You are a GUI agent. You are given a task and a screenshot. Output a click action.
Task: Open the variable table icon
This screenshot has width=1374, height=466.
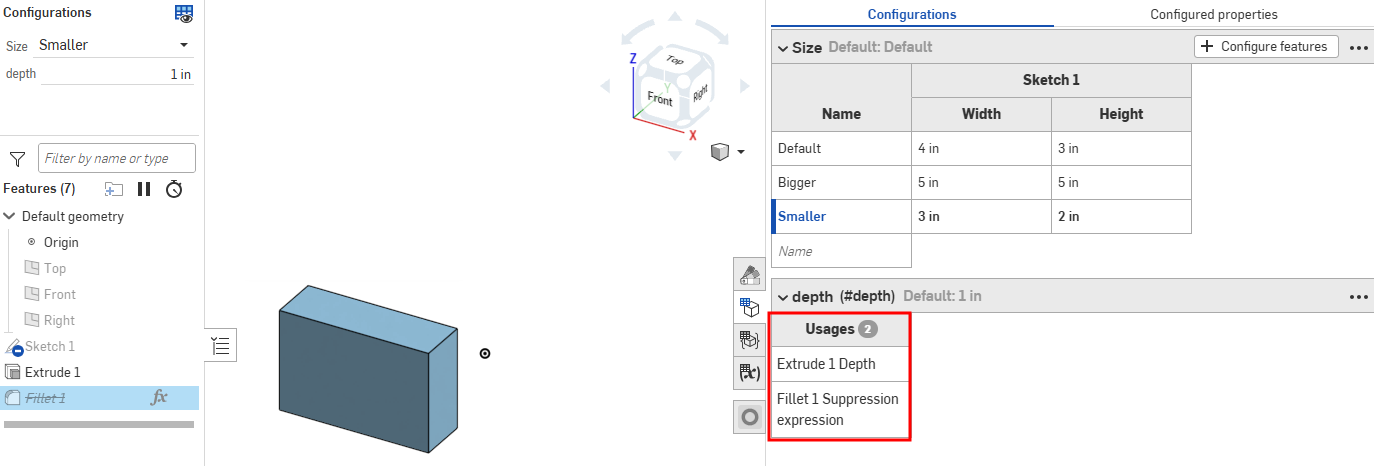(749, 373)
